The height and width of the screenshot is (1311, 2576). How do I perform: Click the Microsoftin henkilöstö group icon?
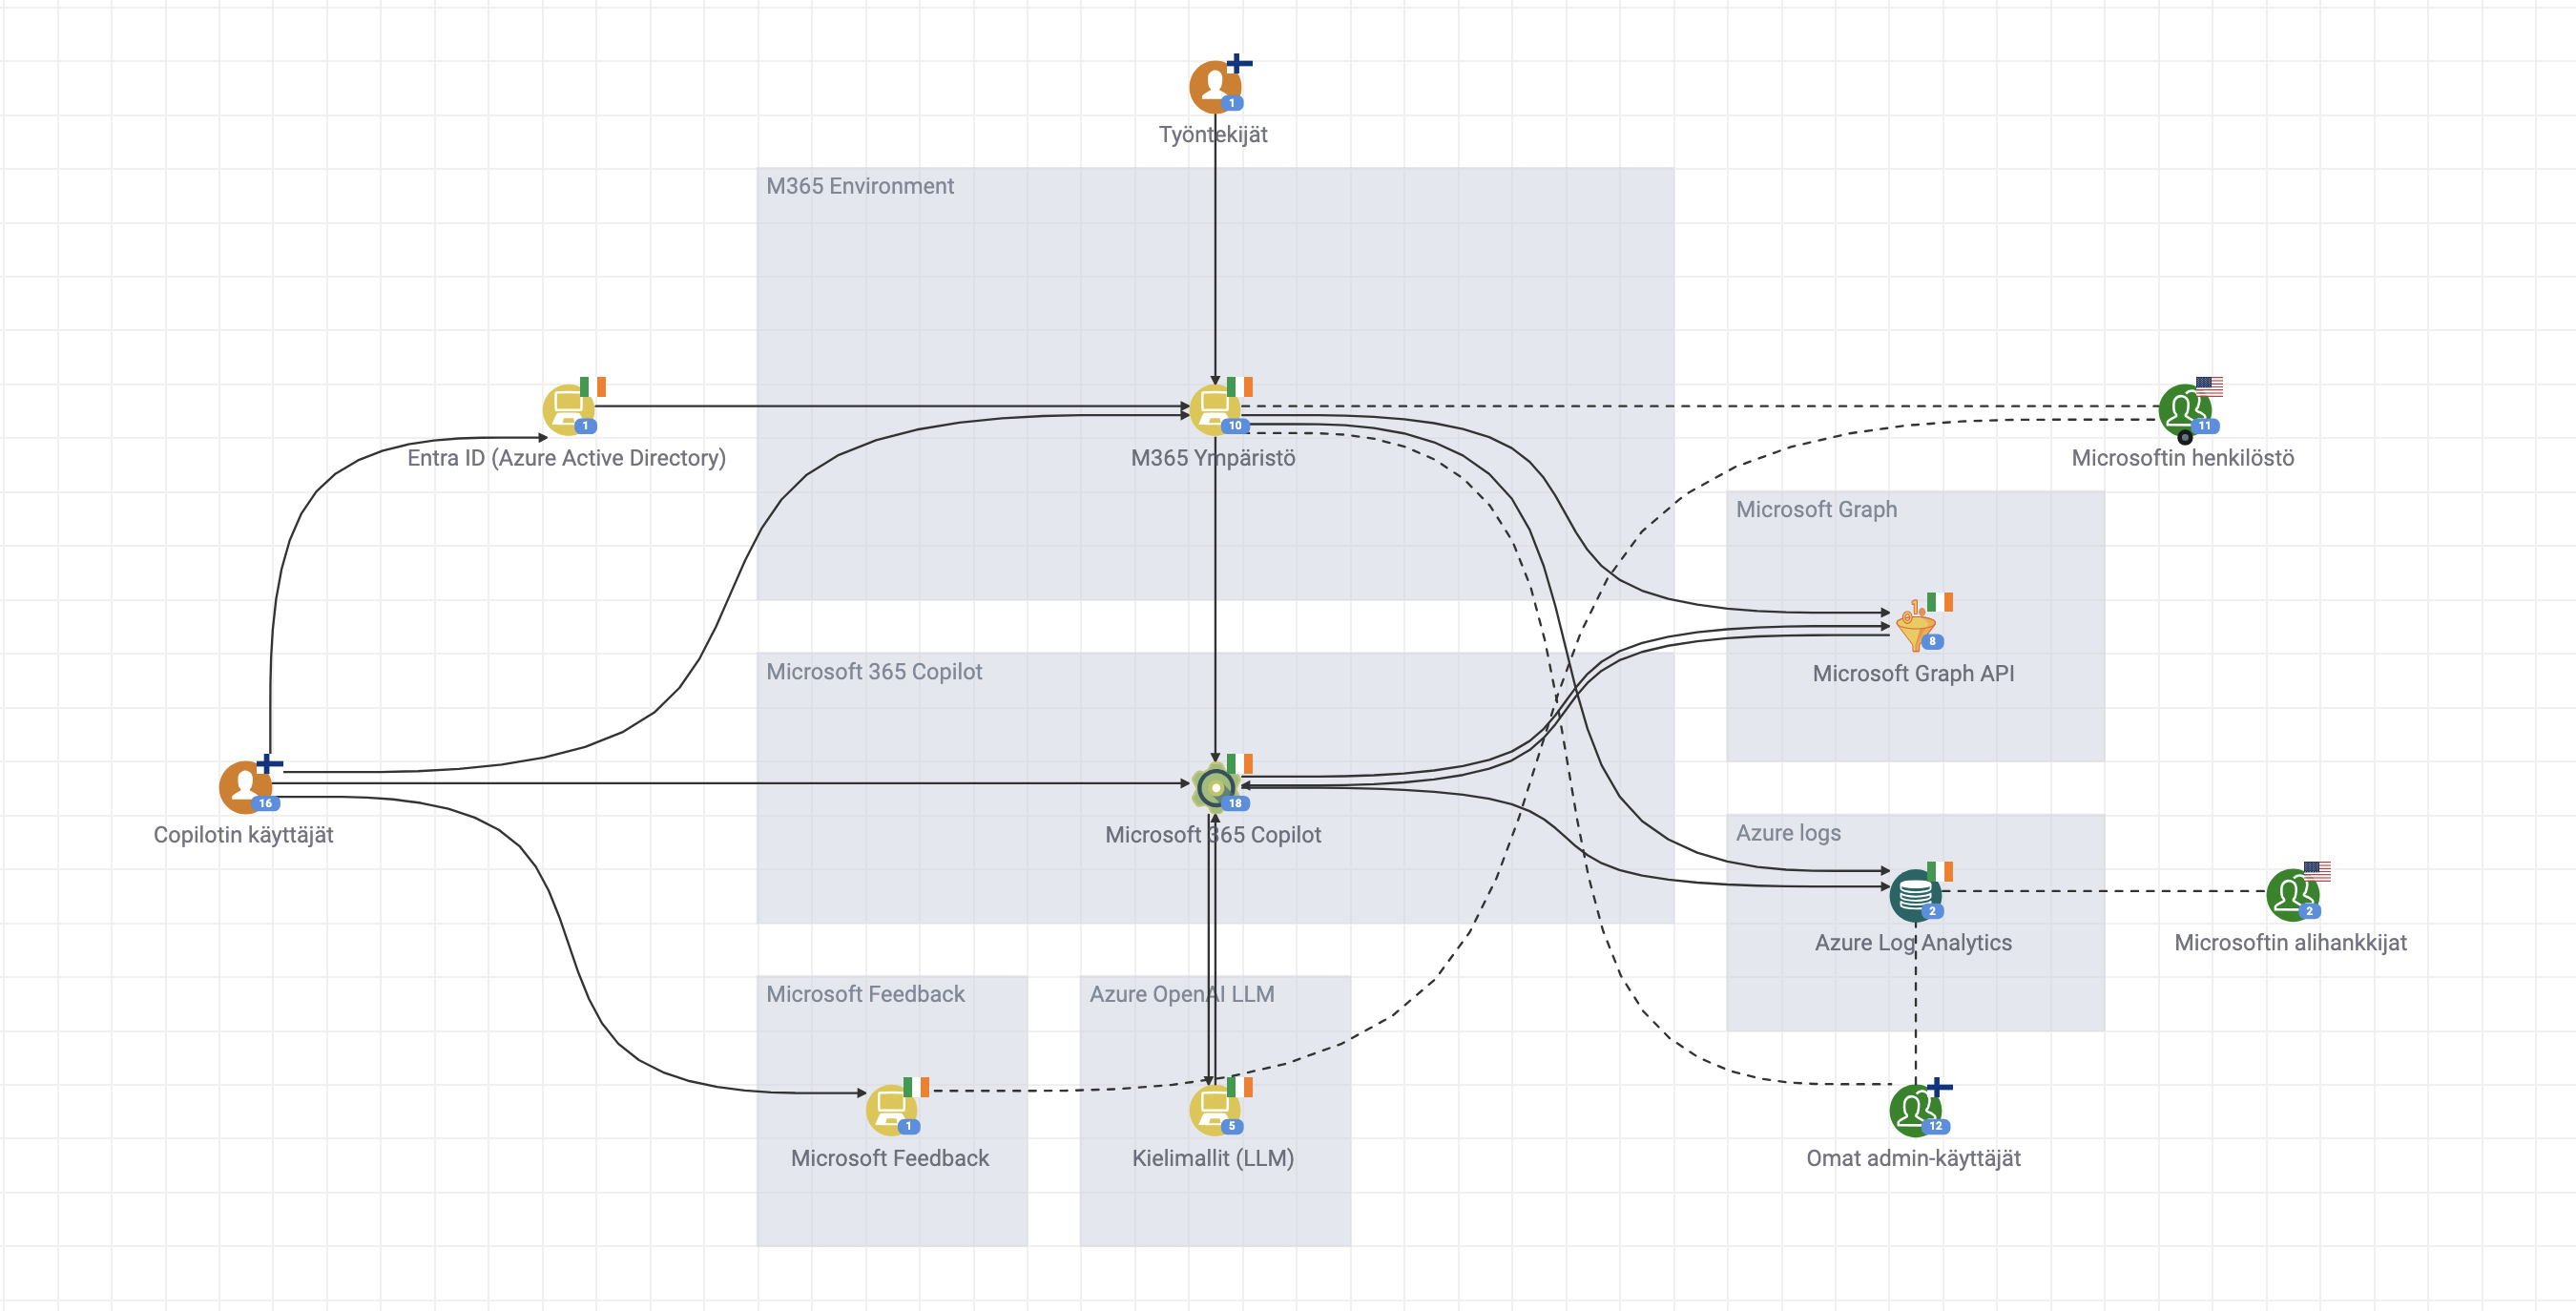(2183, 409)
